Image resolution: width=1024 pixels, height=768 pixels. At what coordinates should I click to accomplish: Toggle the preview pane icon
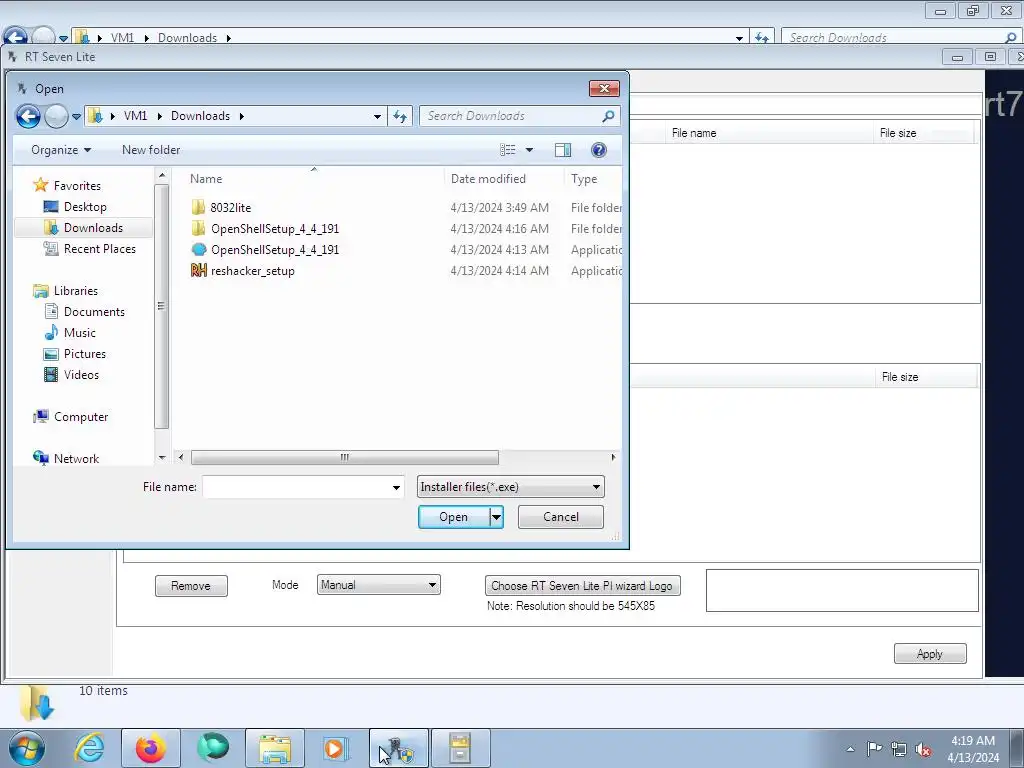[563, 150]
